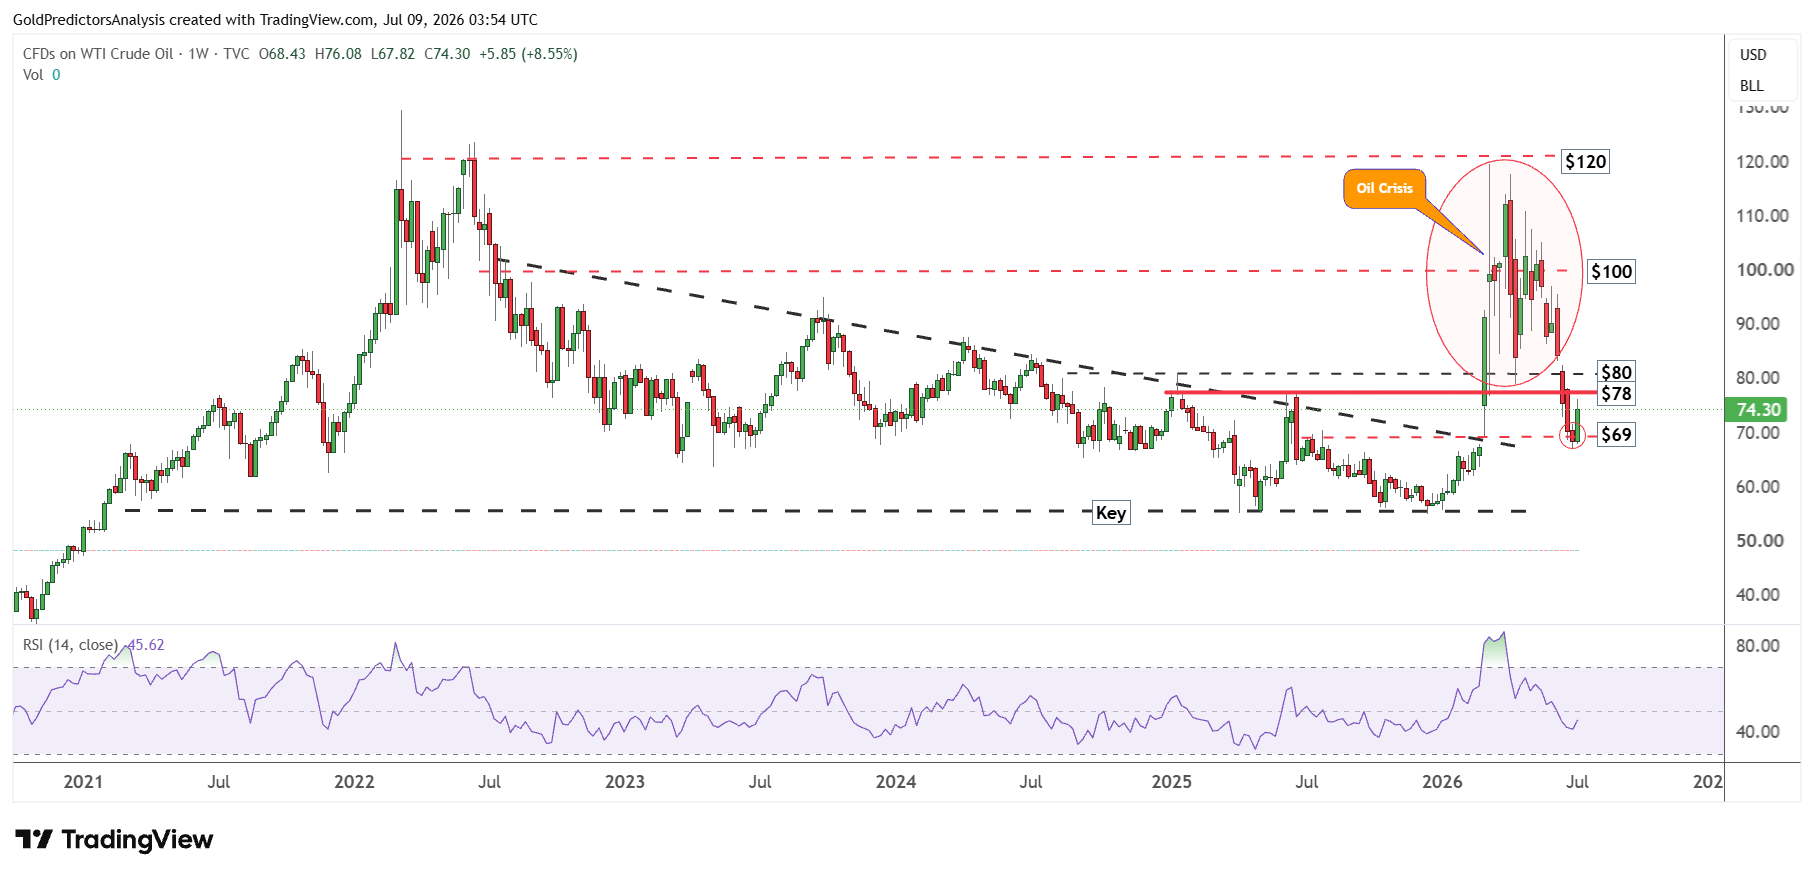1814x877 pixels.
Task: Click the BLL unit label
Action: (x=1752, y=86)
